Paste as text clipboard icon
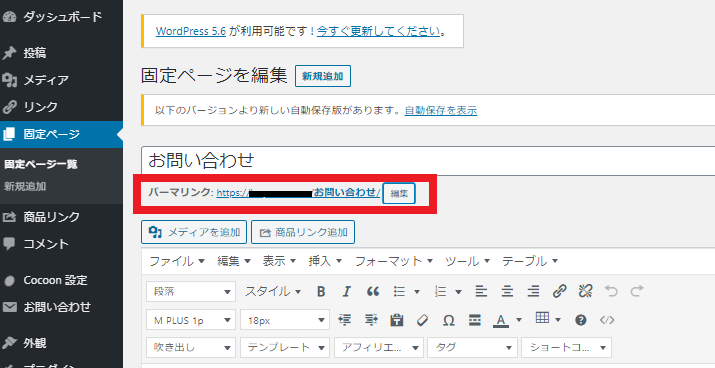Viewport: 715px width, 368px height. click(397, 320)
